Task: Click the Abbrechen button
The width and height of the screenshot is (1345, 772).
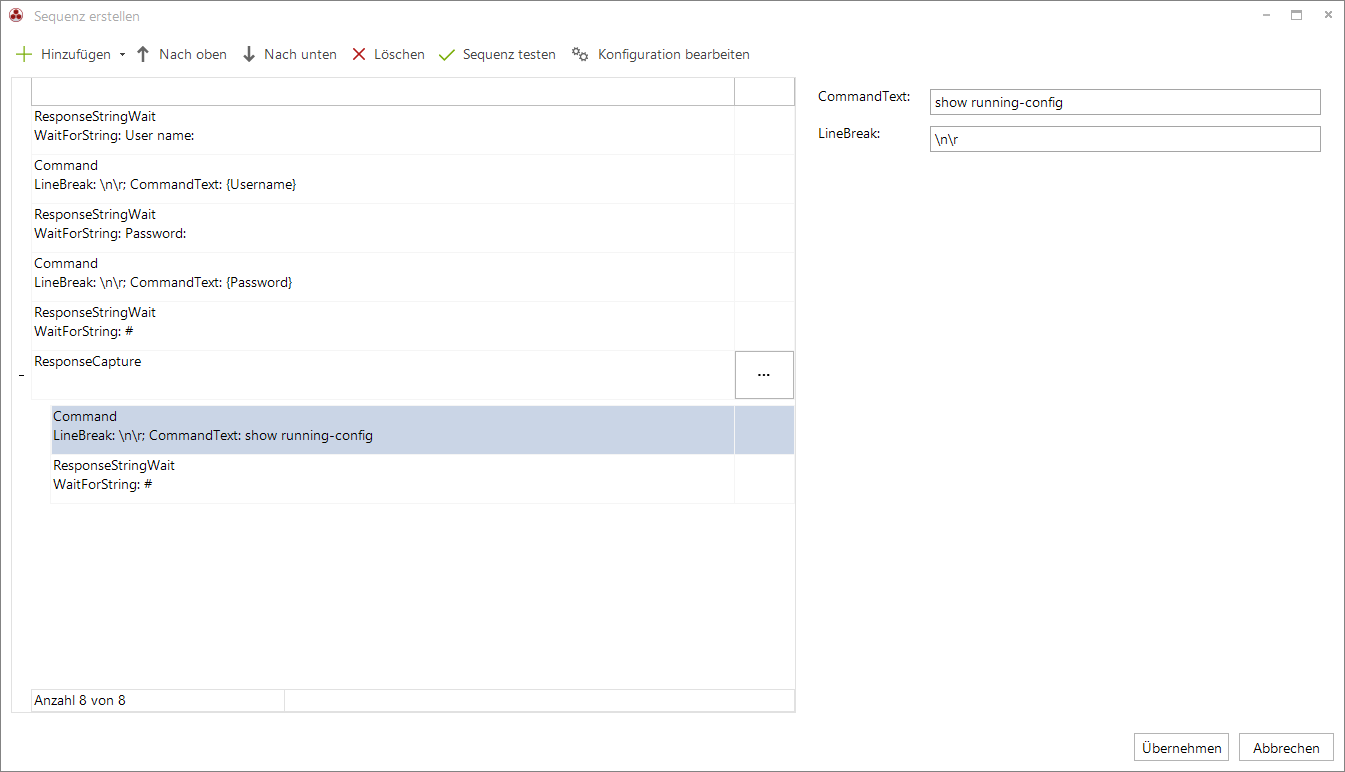Action: click(x=1286, y=748)
